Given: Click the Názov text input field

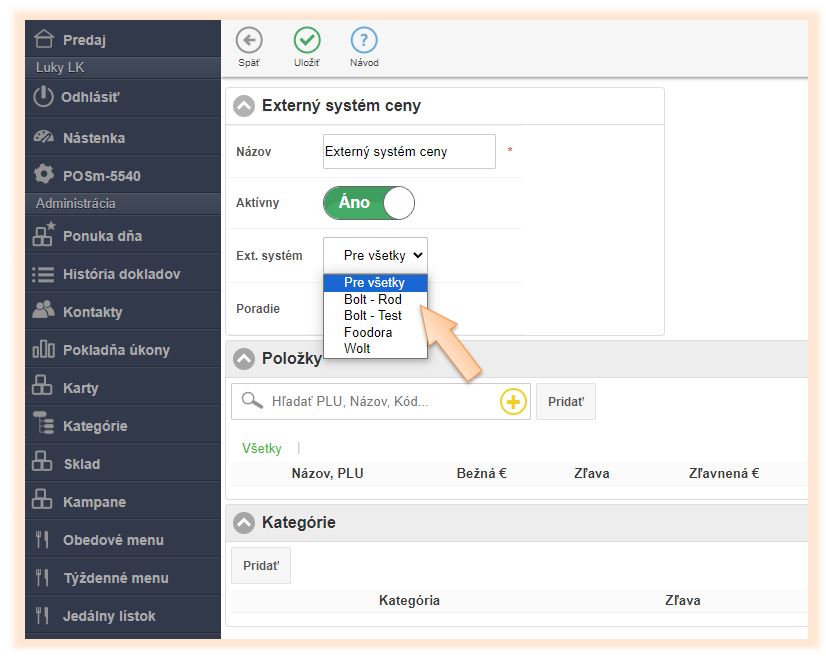Looking at the screenshot, I should click(409, 152).
